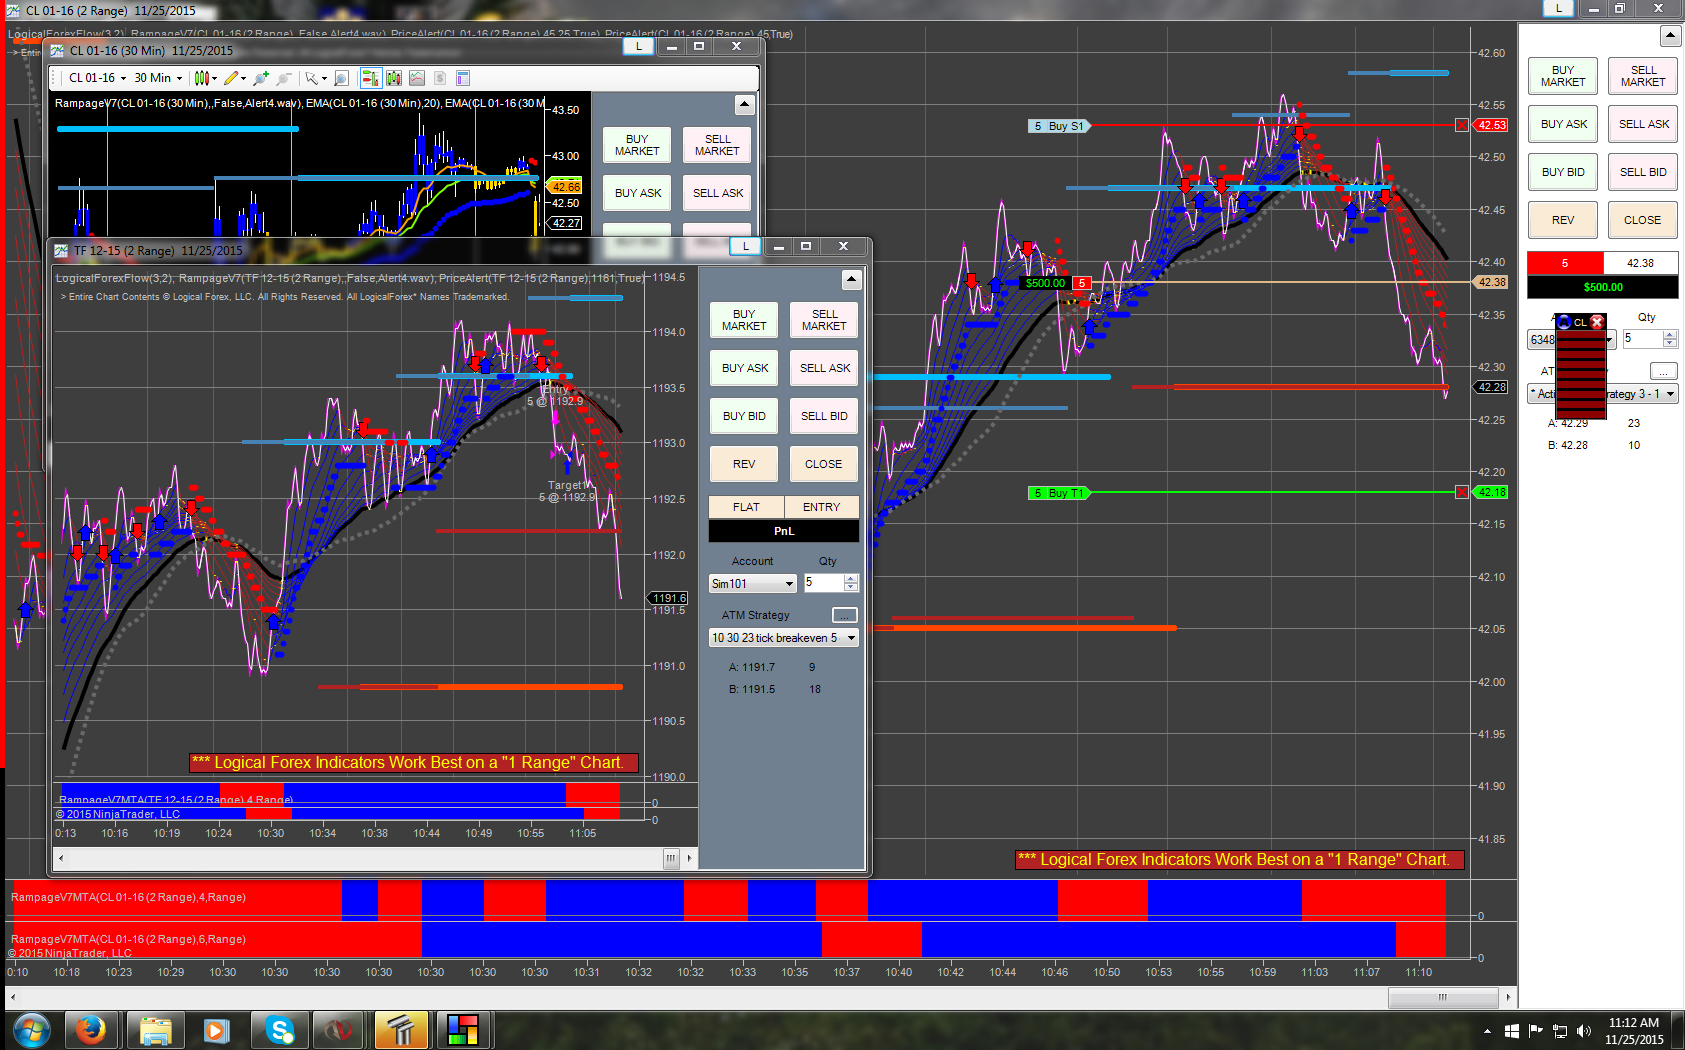Screen dimensions: 1685x1050
Task: Open instrument dropdown CL 01-16 in 30 Min toolbar
Action: click(x=97, y=78)
